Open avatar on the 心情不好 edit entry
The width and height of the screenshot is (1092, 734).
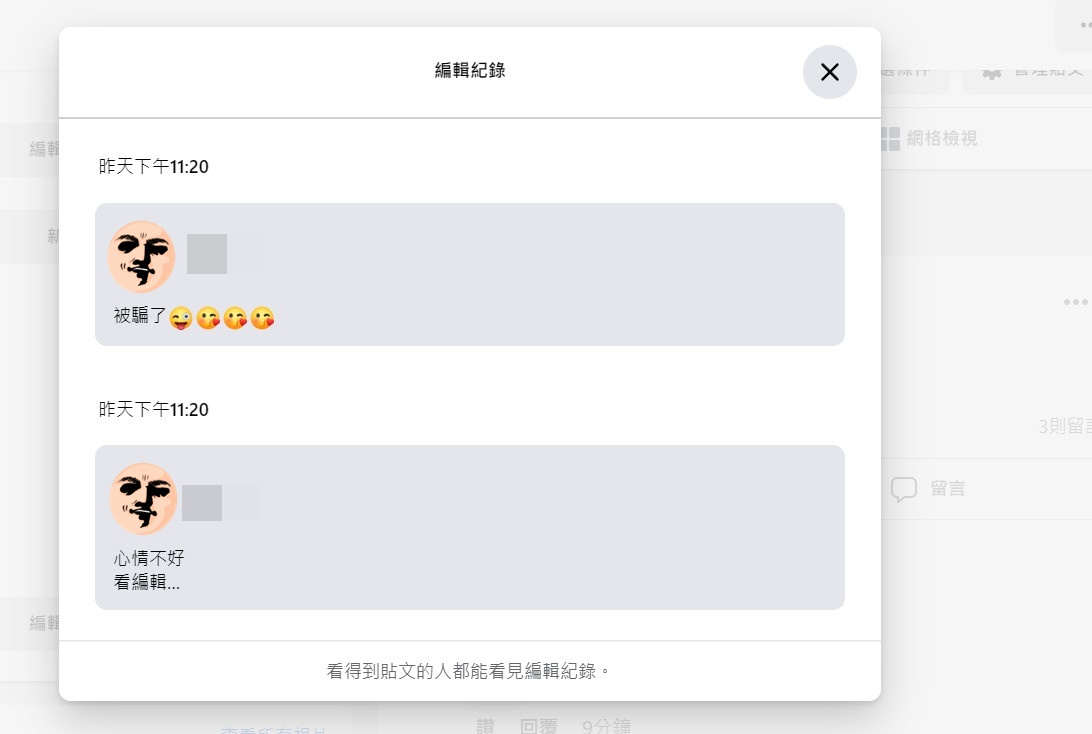pos(143,499)
